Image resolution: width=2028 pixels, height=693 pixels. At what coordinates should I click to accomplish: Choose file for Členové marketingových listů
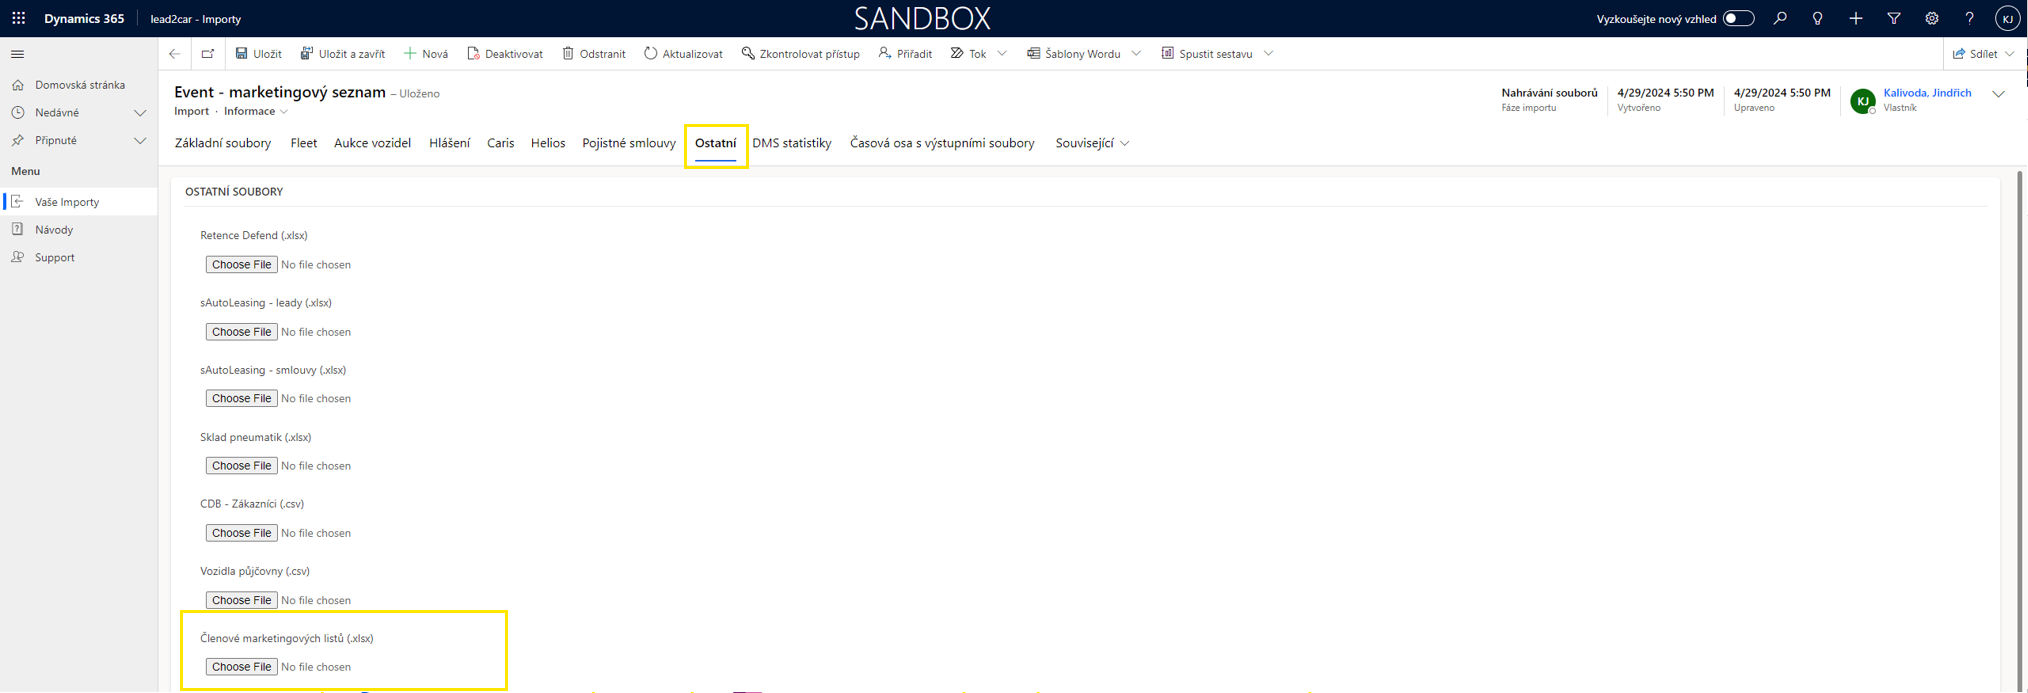tap(241, 667)
